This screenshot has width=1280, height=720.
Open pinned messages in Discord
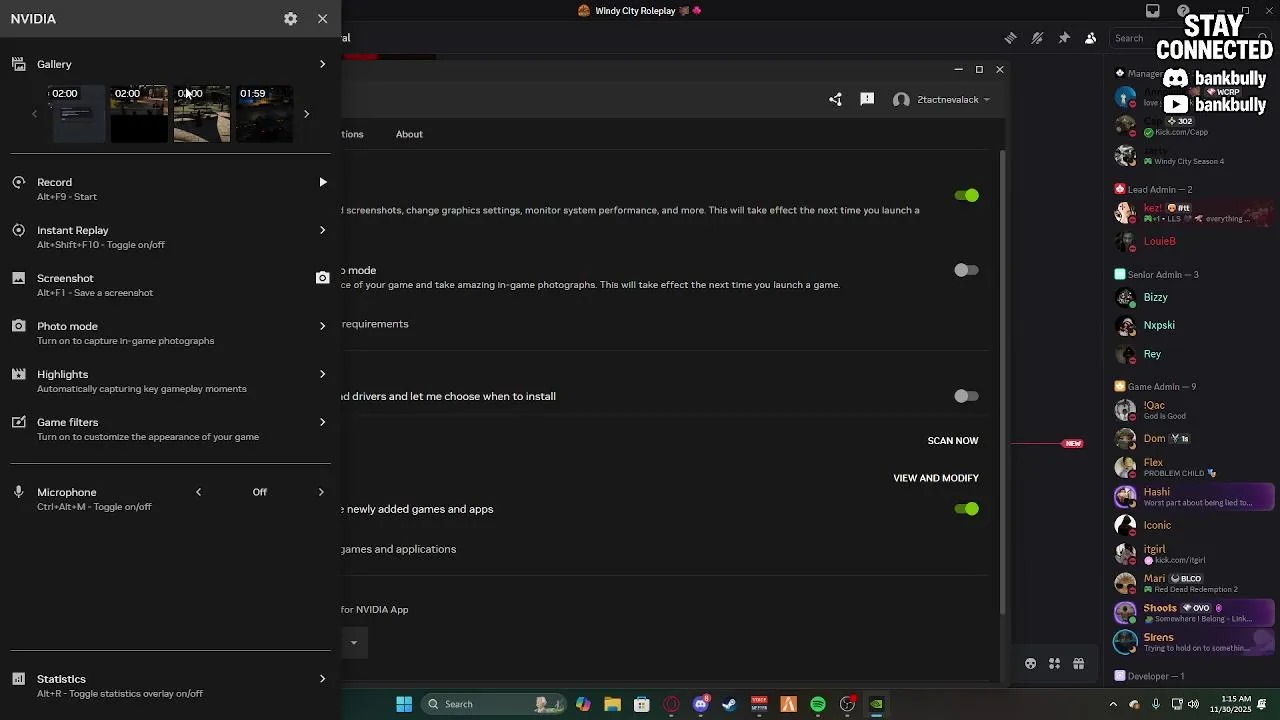[x=1064, y=38]
